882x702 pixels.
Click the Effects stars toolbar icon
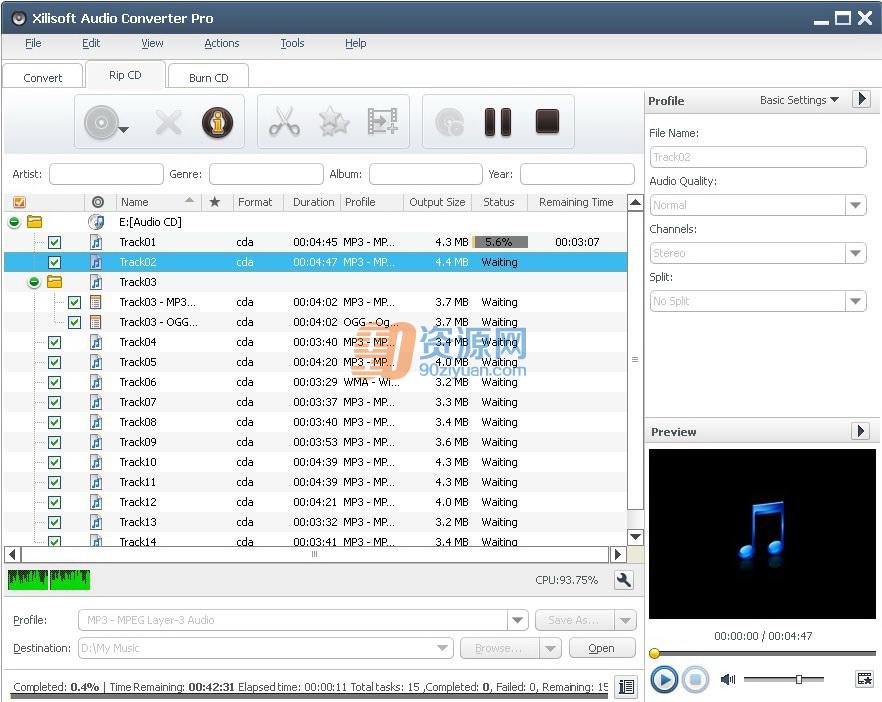click(x=334, y=122)
